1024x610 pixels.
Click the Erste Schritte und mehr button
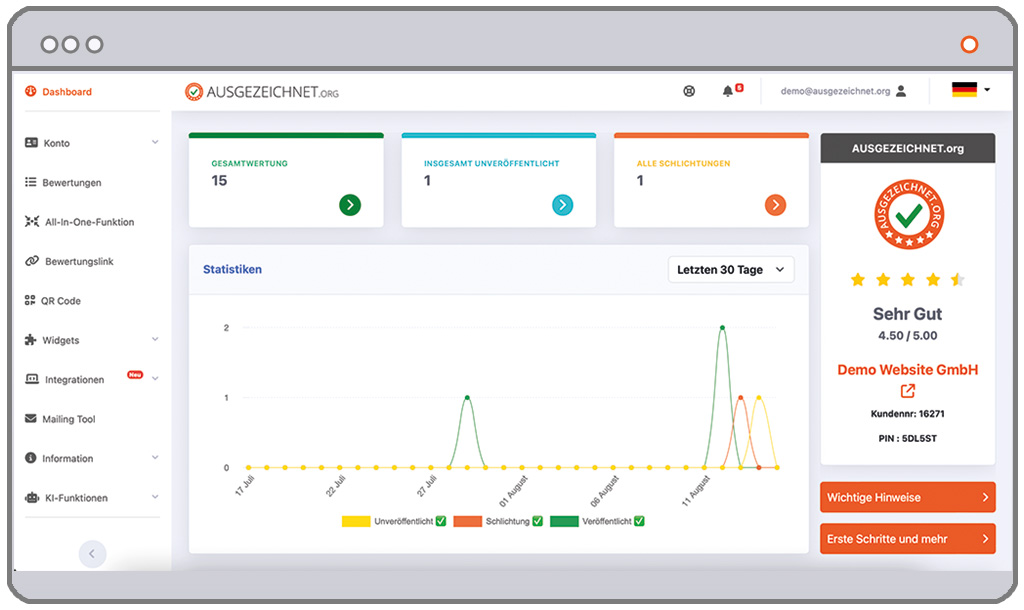907,539
